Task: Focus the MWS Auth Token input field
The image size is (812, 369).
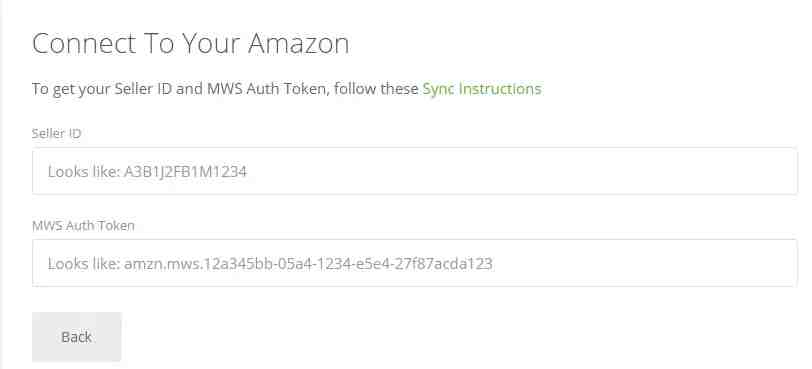Action: click(x=414, y=263)
